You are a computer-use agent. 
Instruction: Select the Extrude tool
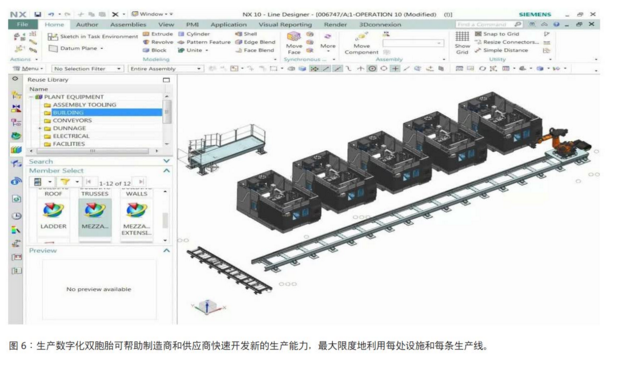tap(158, 34)
